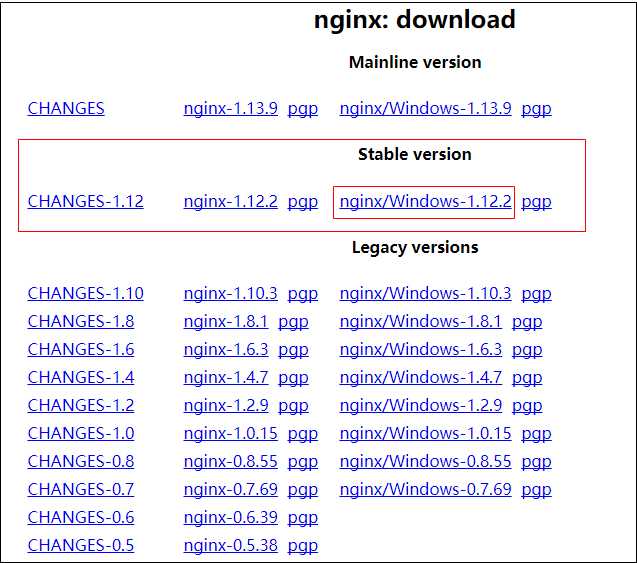The height and width of the screenshot is (563, 637).
Task: Download nginx/Windows-1.4.7
Action: coord(420,377)
